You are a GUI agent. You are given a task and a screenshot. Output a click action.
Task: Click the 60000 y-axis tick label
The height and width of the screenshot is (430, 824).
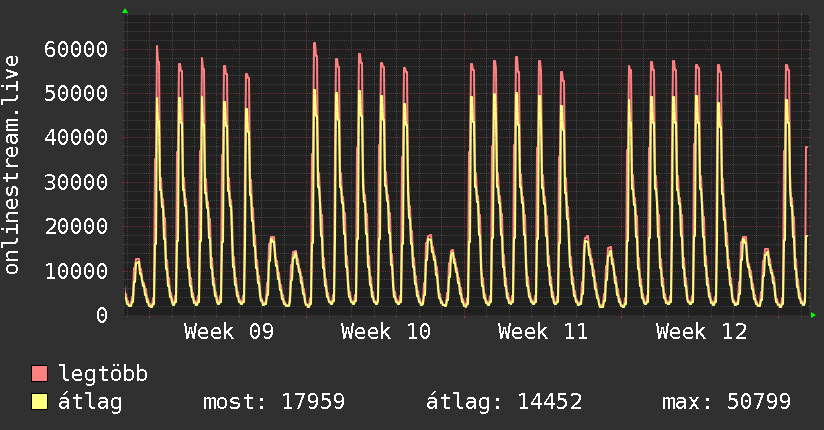(x=76, y=49)
